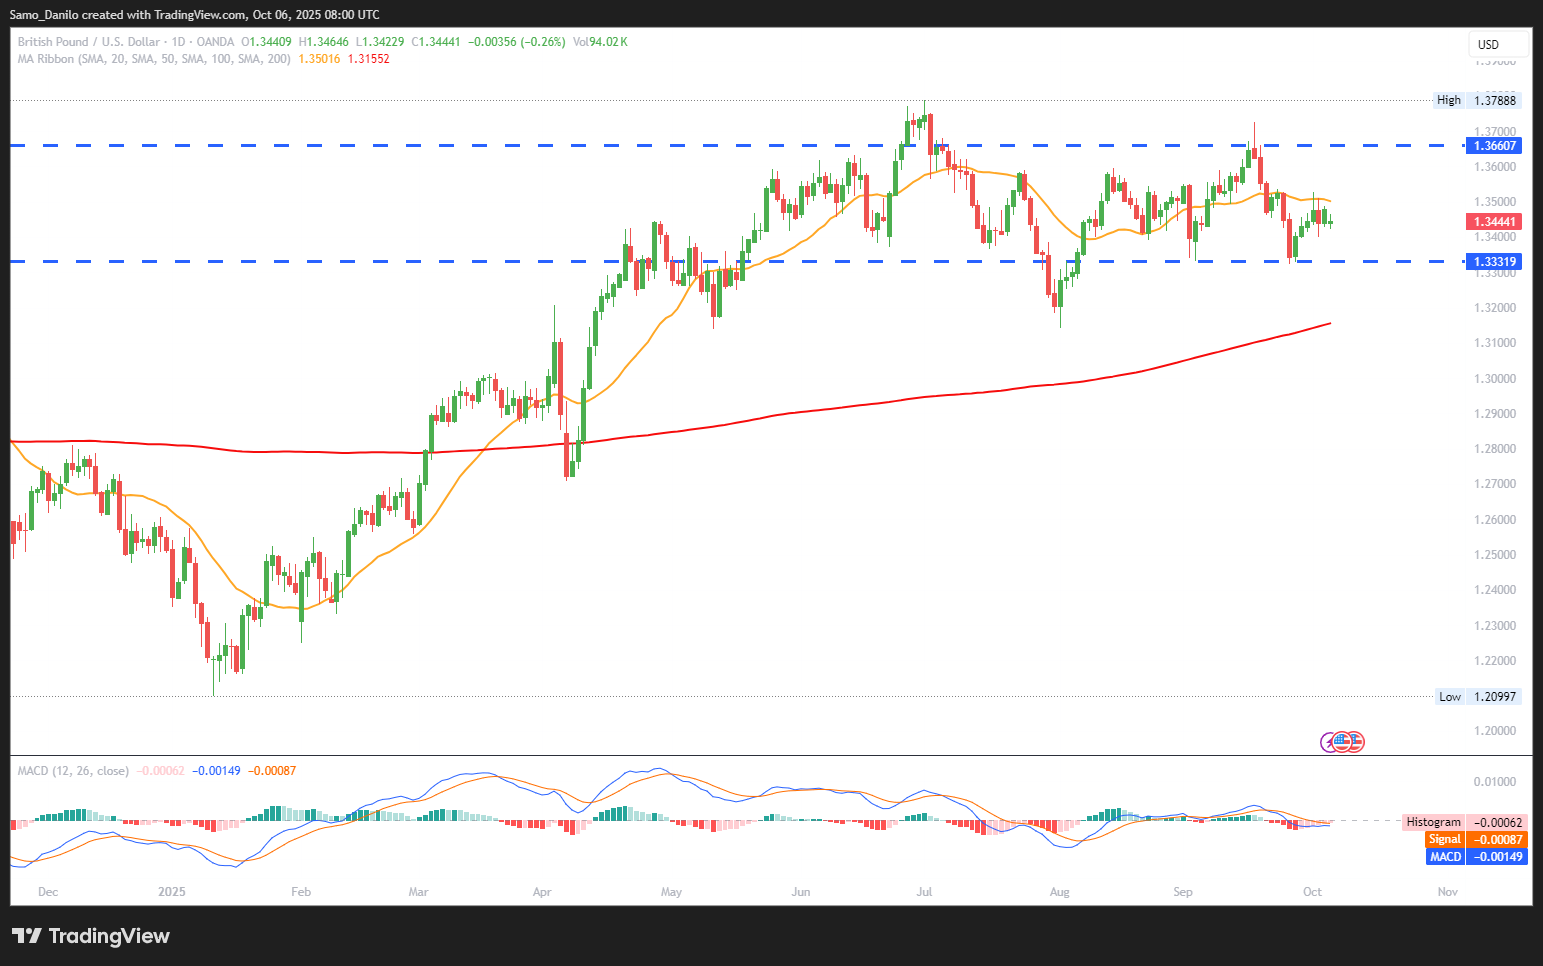
Task: Click the Samo_Danilo created with TradingView.com caption
Action: [195, 15]
